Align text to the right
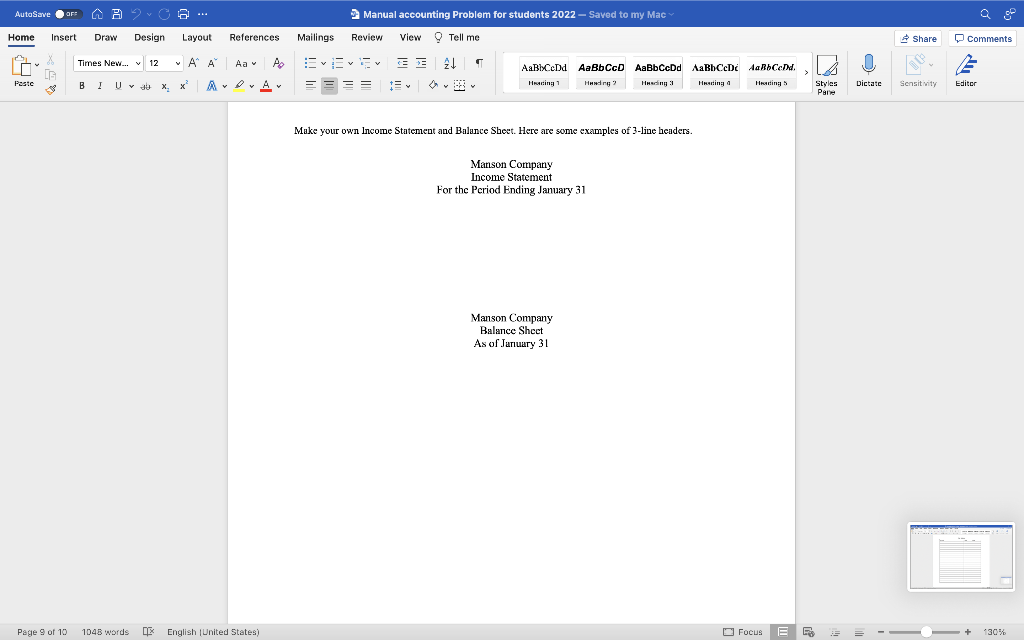Image resolution: width=1024 pixels, height=640 pixels. click(348, 86)
